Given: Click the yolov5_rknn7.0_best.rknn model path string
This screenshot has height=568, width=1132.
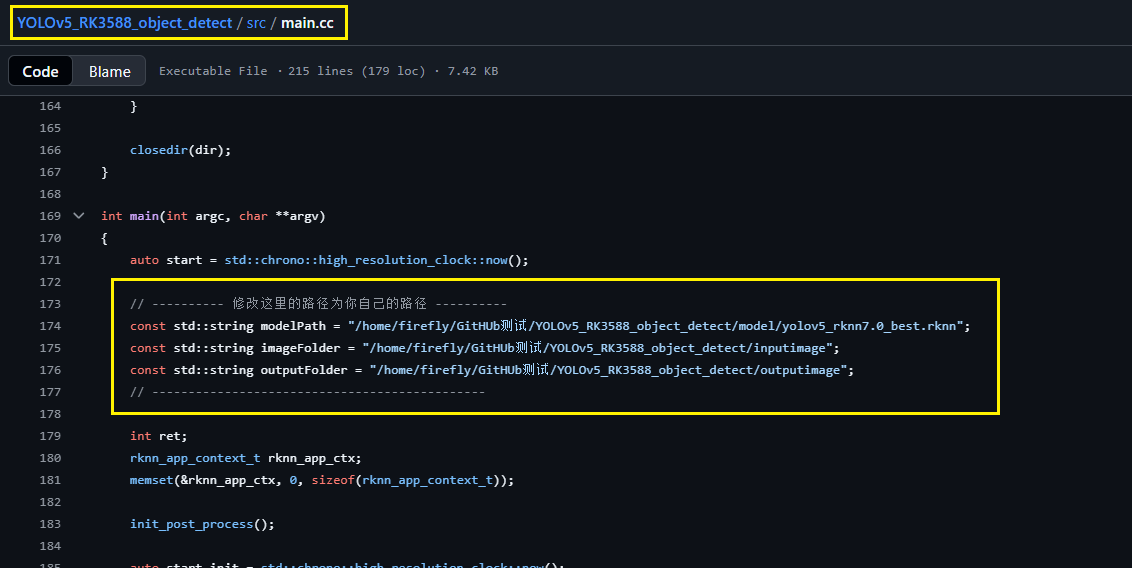Looking at the screenshot, I should click(656, 326).
